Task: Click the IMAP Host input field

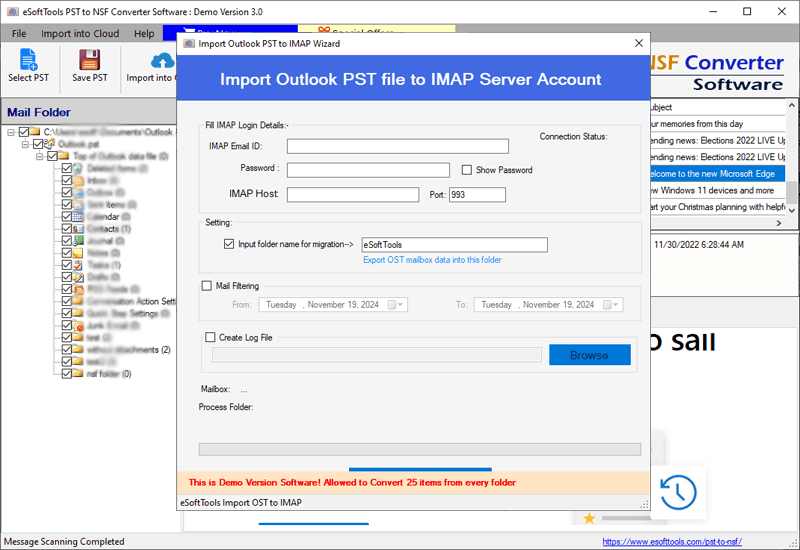Action: point(353,194)
